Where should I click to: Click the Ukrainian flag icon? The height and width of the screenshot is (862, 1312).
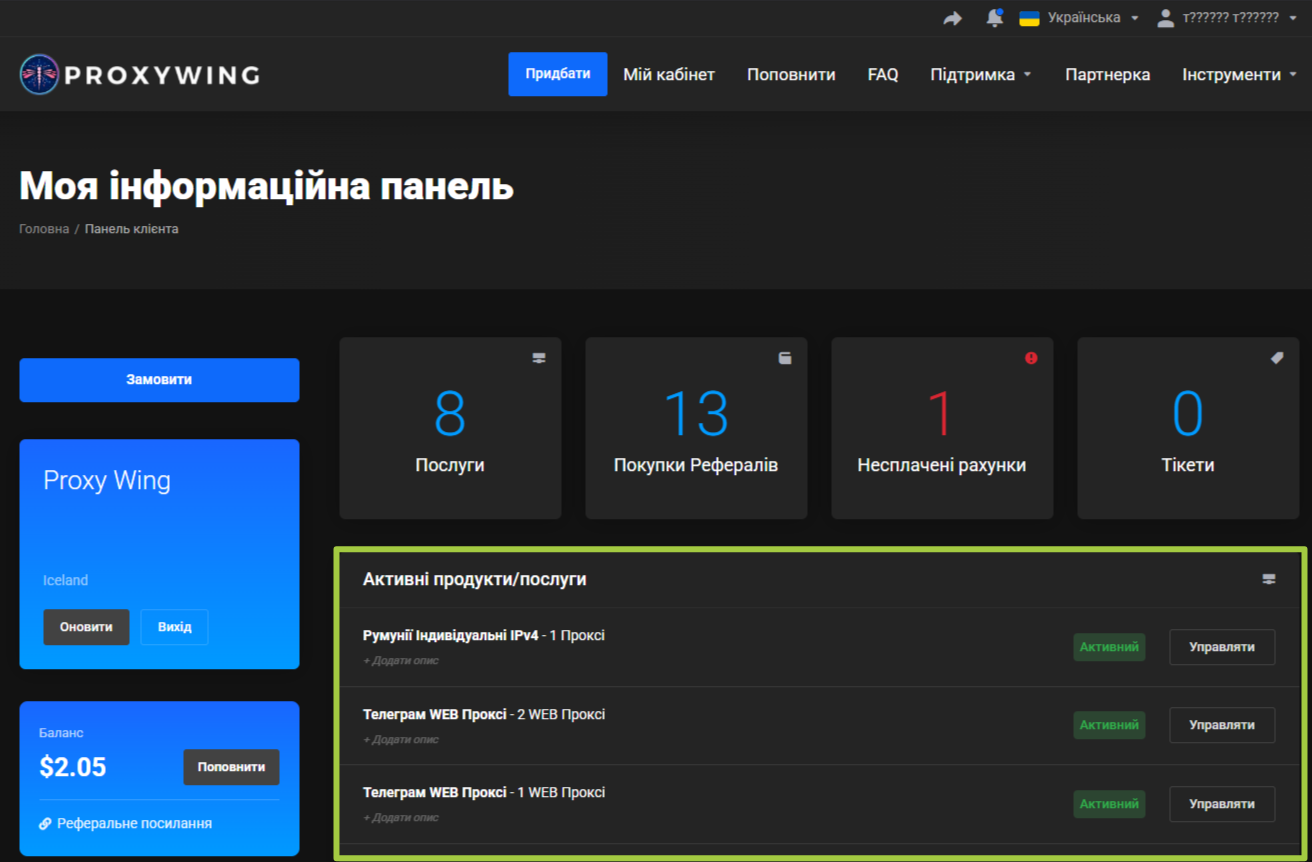[x=1029, y=18]
